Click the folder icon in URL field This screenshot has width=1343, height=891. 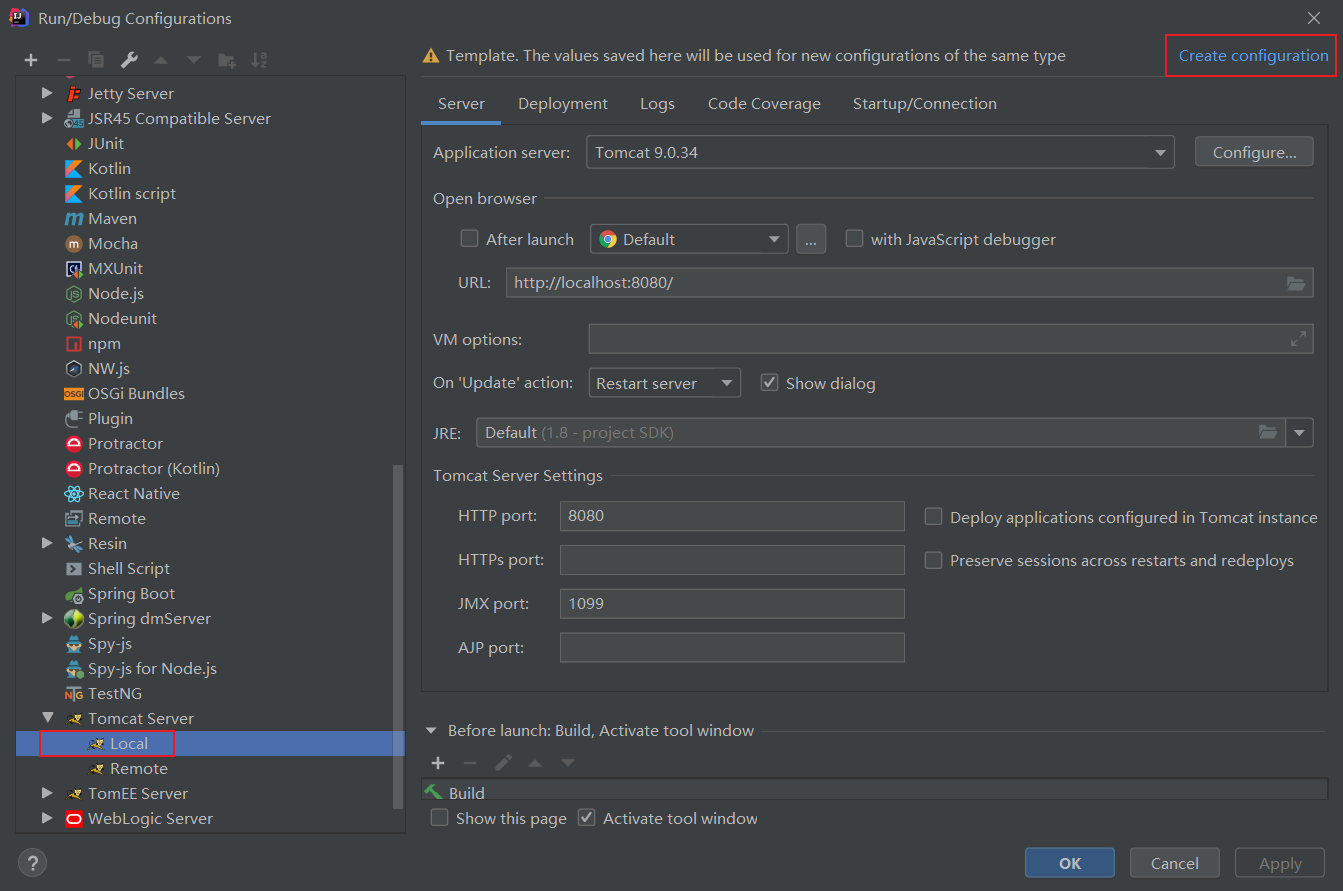tap(1296, 283)
